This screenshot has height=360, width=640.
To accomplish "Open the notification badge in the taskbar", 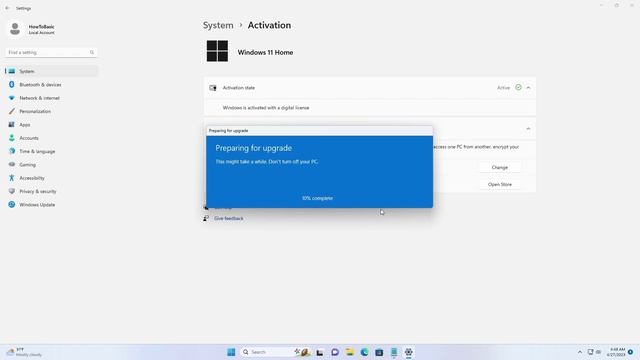I will (631, 352).
